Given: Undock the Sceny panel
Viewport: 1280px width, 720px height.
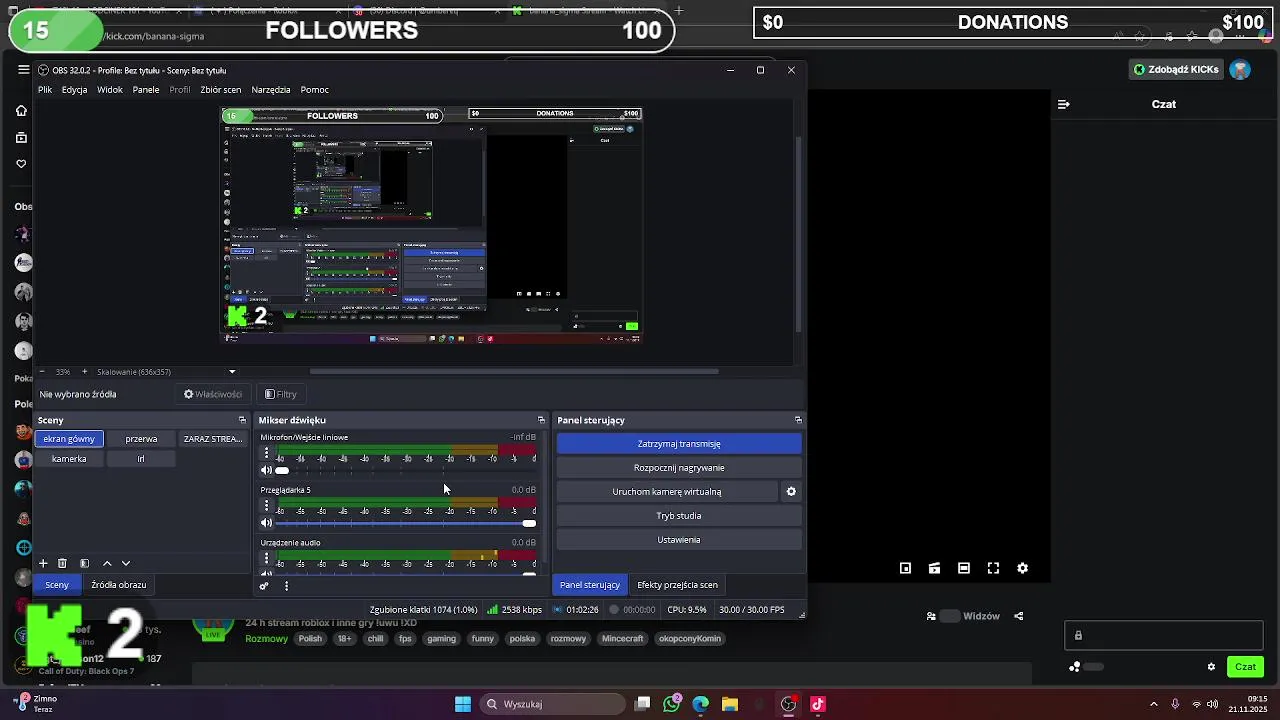Looking at the screenshot, I should (242, 420).
